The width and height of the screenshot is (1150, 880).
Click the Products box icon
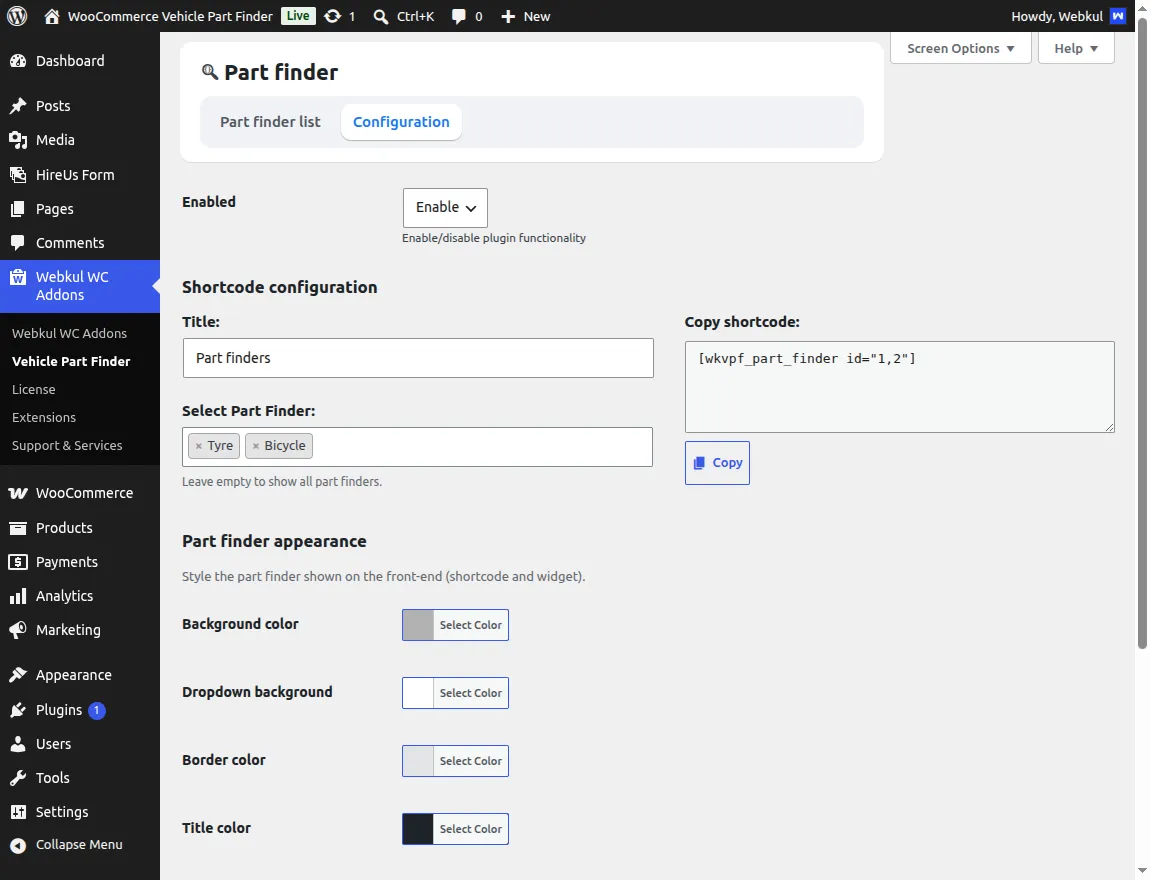point(18,528)
